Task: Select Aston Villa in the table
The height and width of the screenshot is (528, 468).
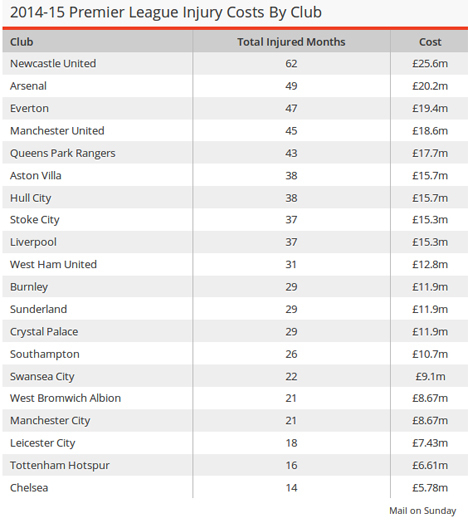Action: [36, 175]
